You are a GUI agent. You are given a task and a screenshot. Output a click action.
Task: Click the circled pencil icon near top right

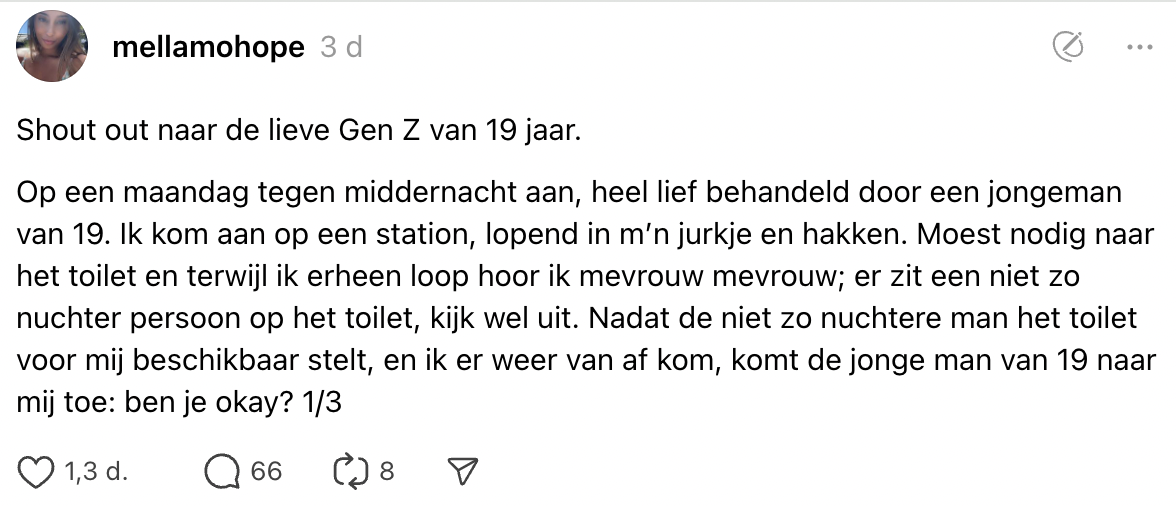(1069, 46)
